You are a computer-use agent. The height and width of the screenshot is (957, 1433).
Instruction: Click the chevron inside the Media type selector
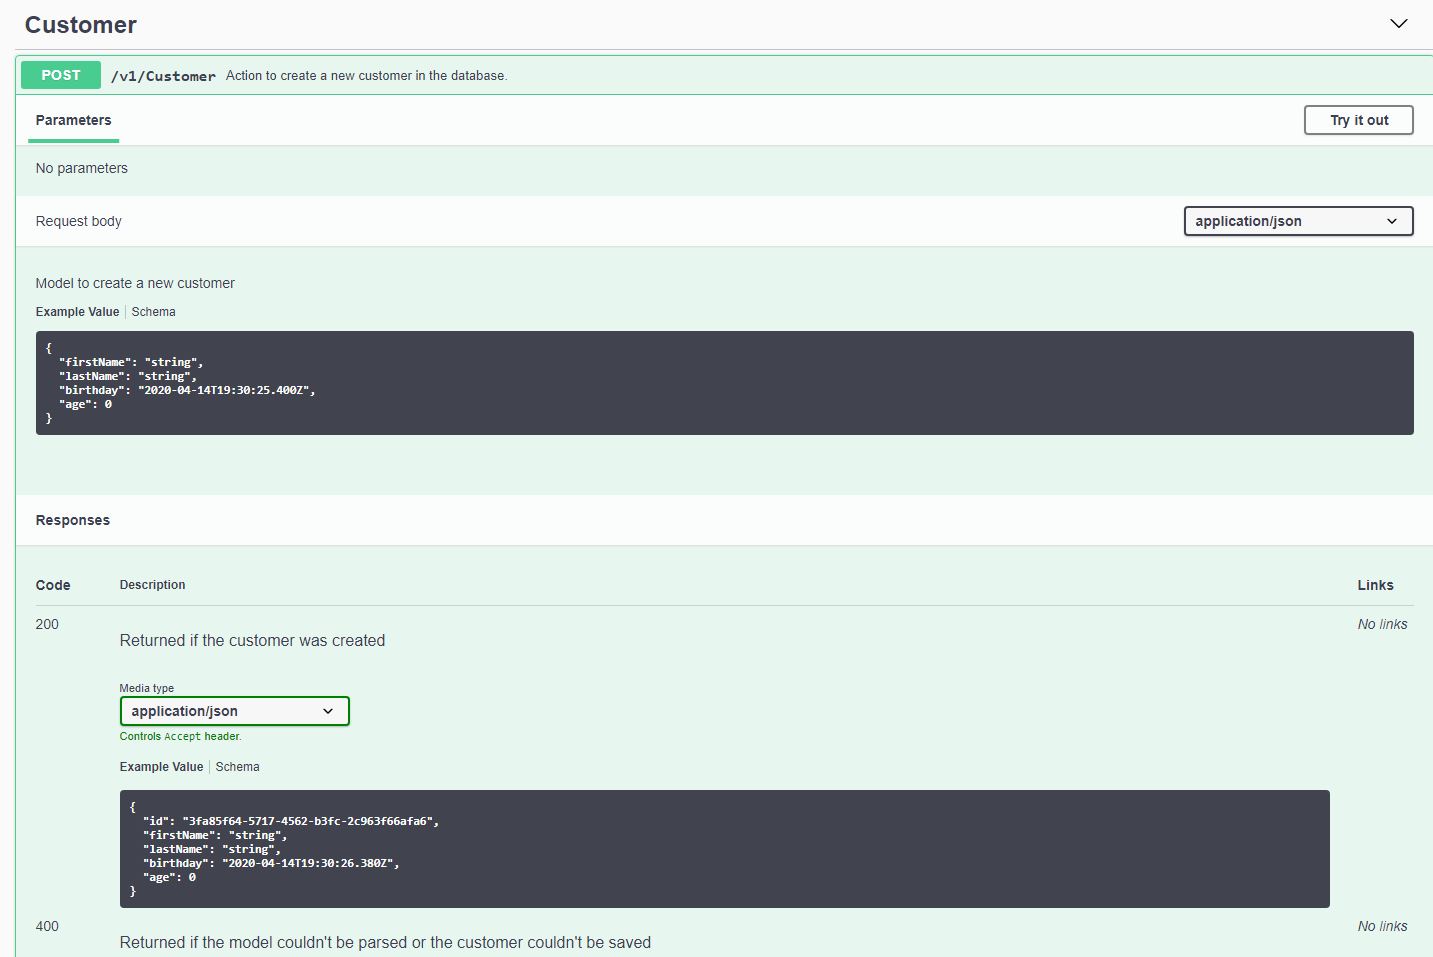click(x=328, y=711)
